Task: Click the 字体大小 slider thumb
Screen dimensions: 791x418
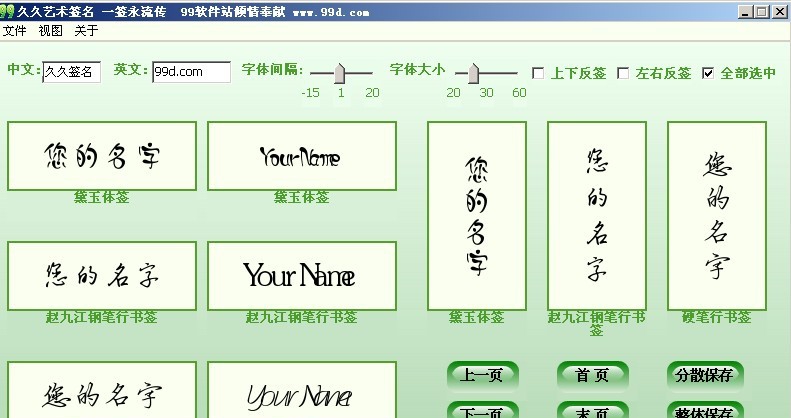Action: 473,74
